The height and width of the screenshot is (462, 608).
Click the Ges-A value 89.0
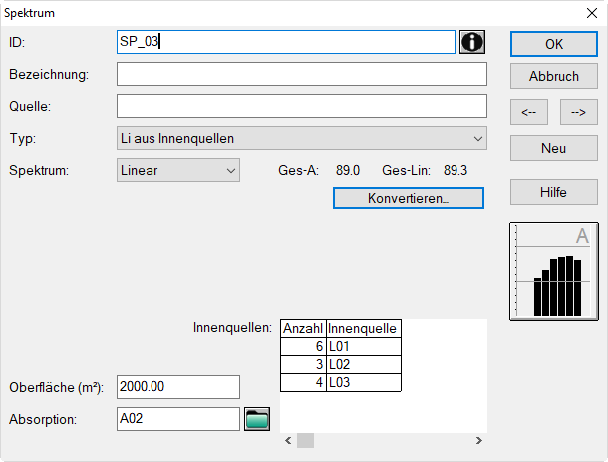[348, 170]
